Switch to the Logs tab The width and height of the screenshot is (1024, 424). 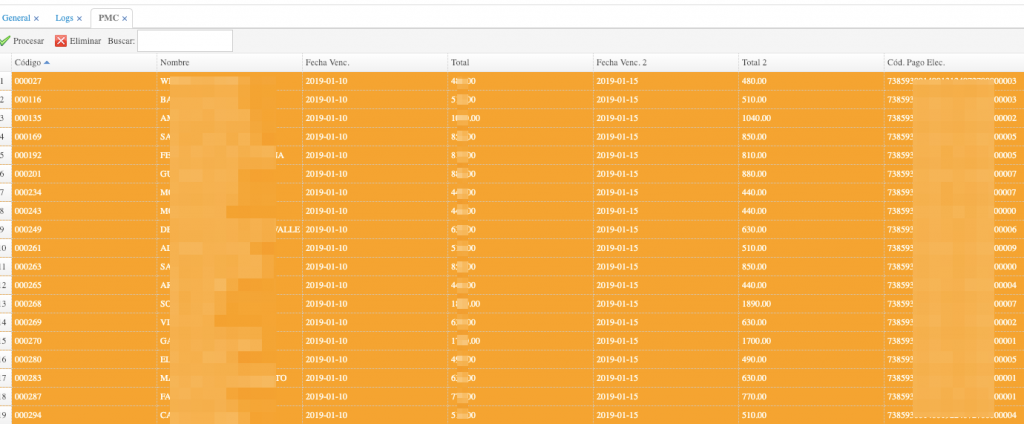[x=63, y=19]
